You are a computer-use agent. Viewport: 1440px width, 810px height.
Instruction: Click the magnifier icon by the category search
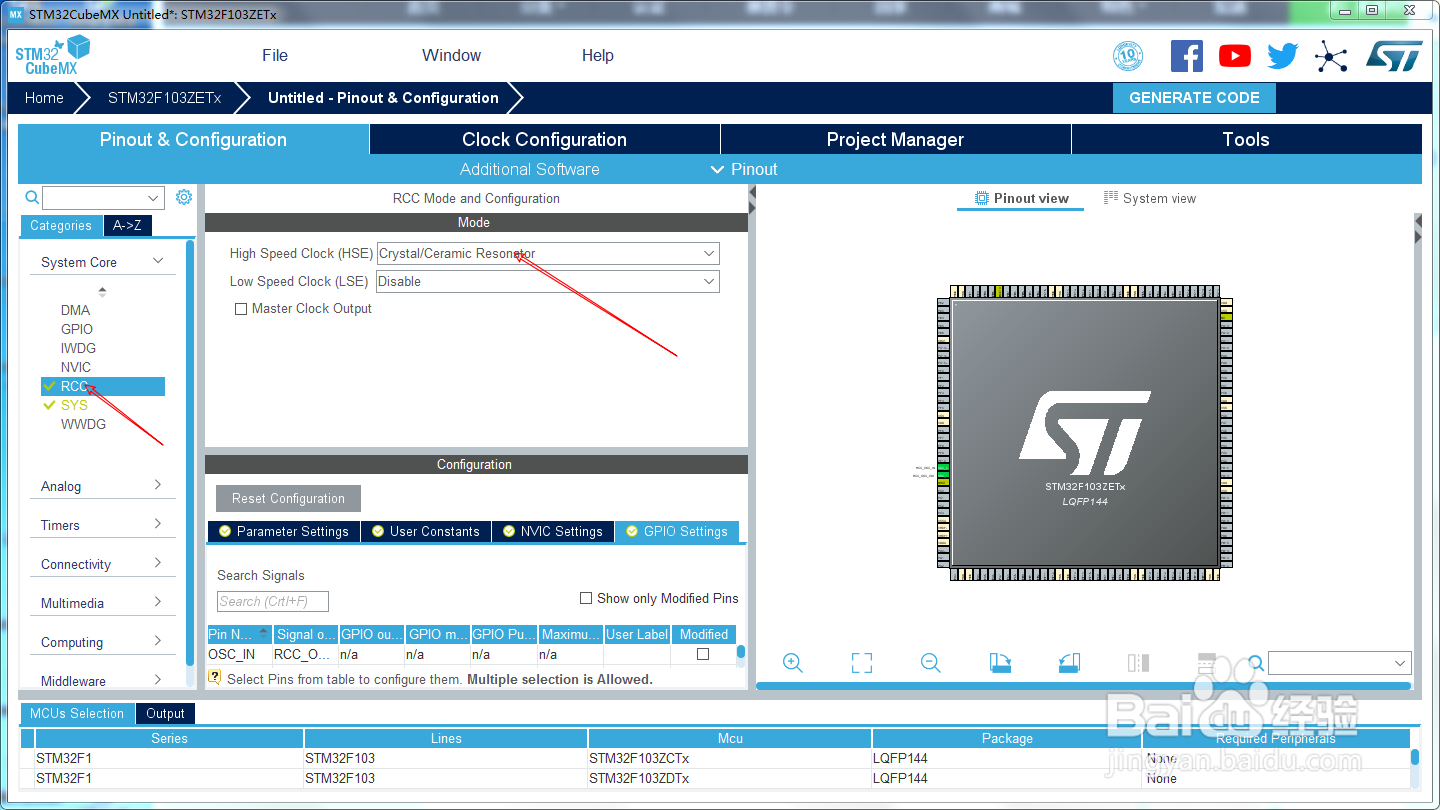[x=32, y=198]
